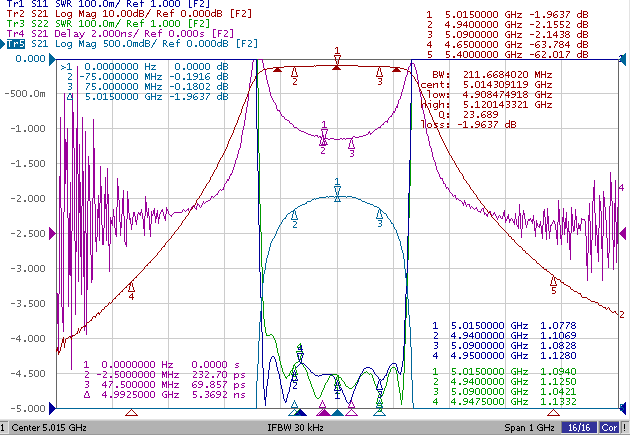Screen dimensions: 630x435
Task: Click IFBW 30 kHz in the status bar
Action: click(295, 428)
